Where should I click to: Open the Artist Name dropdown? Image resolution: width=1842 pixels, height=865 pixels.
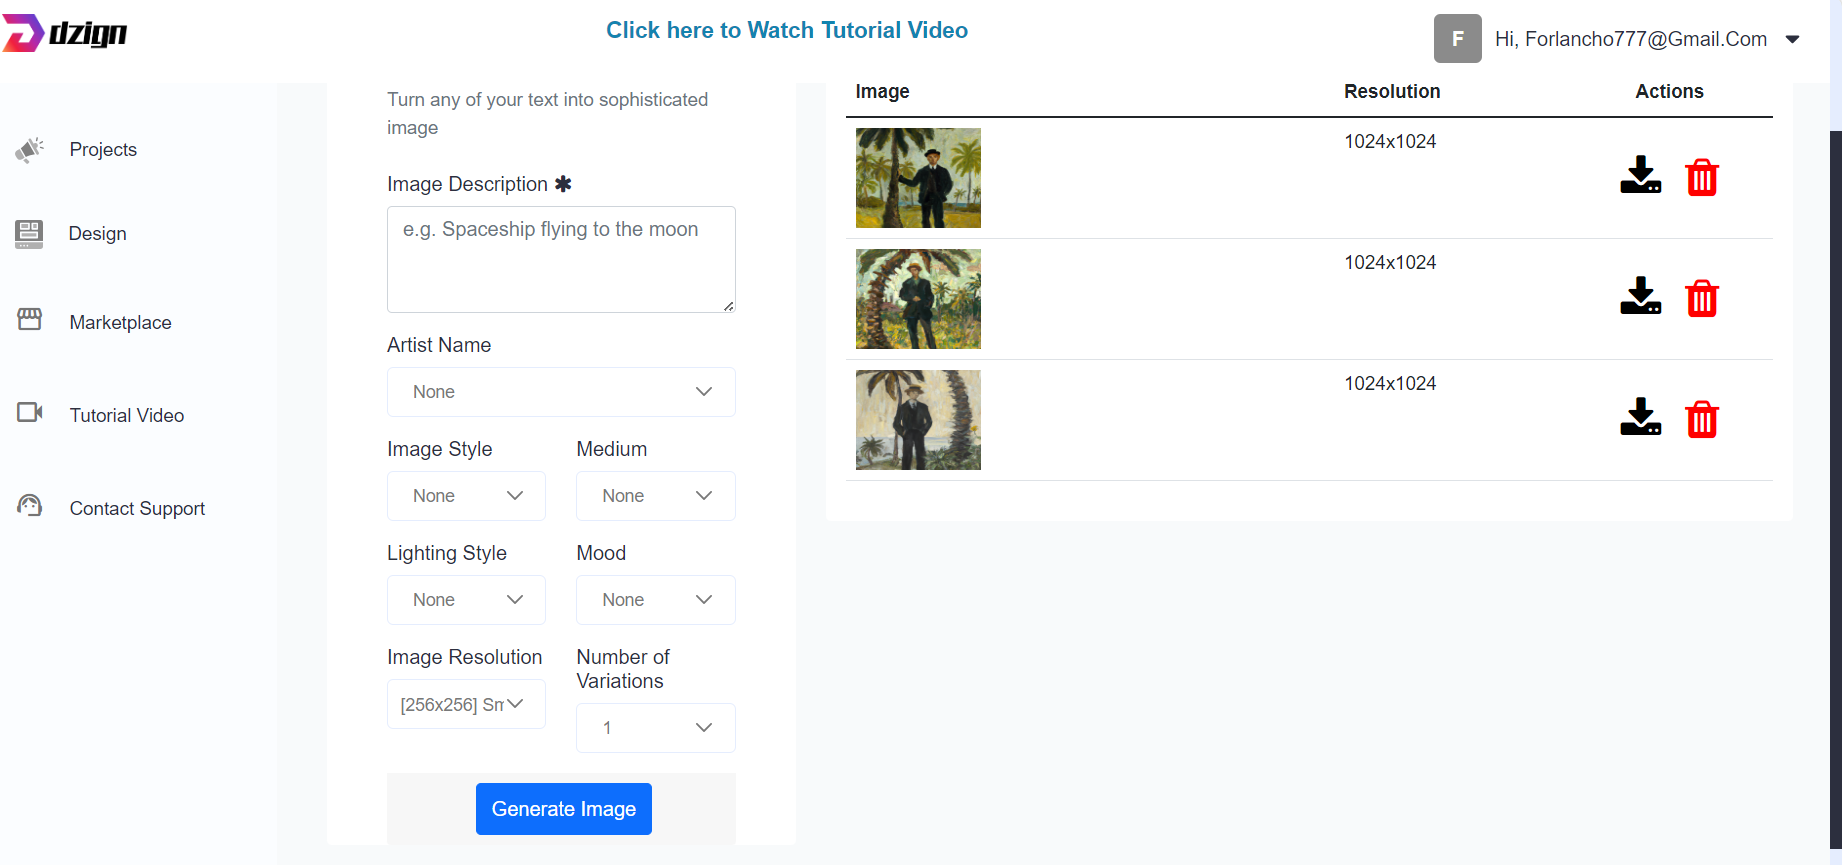561,392
